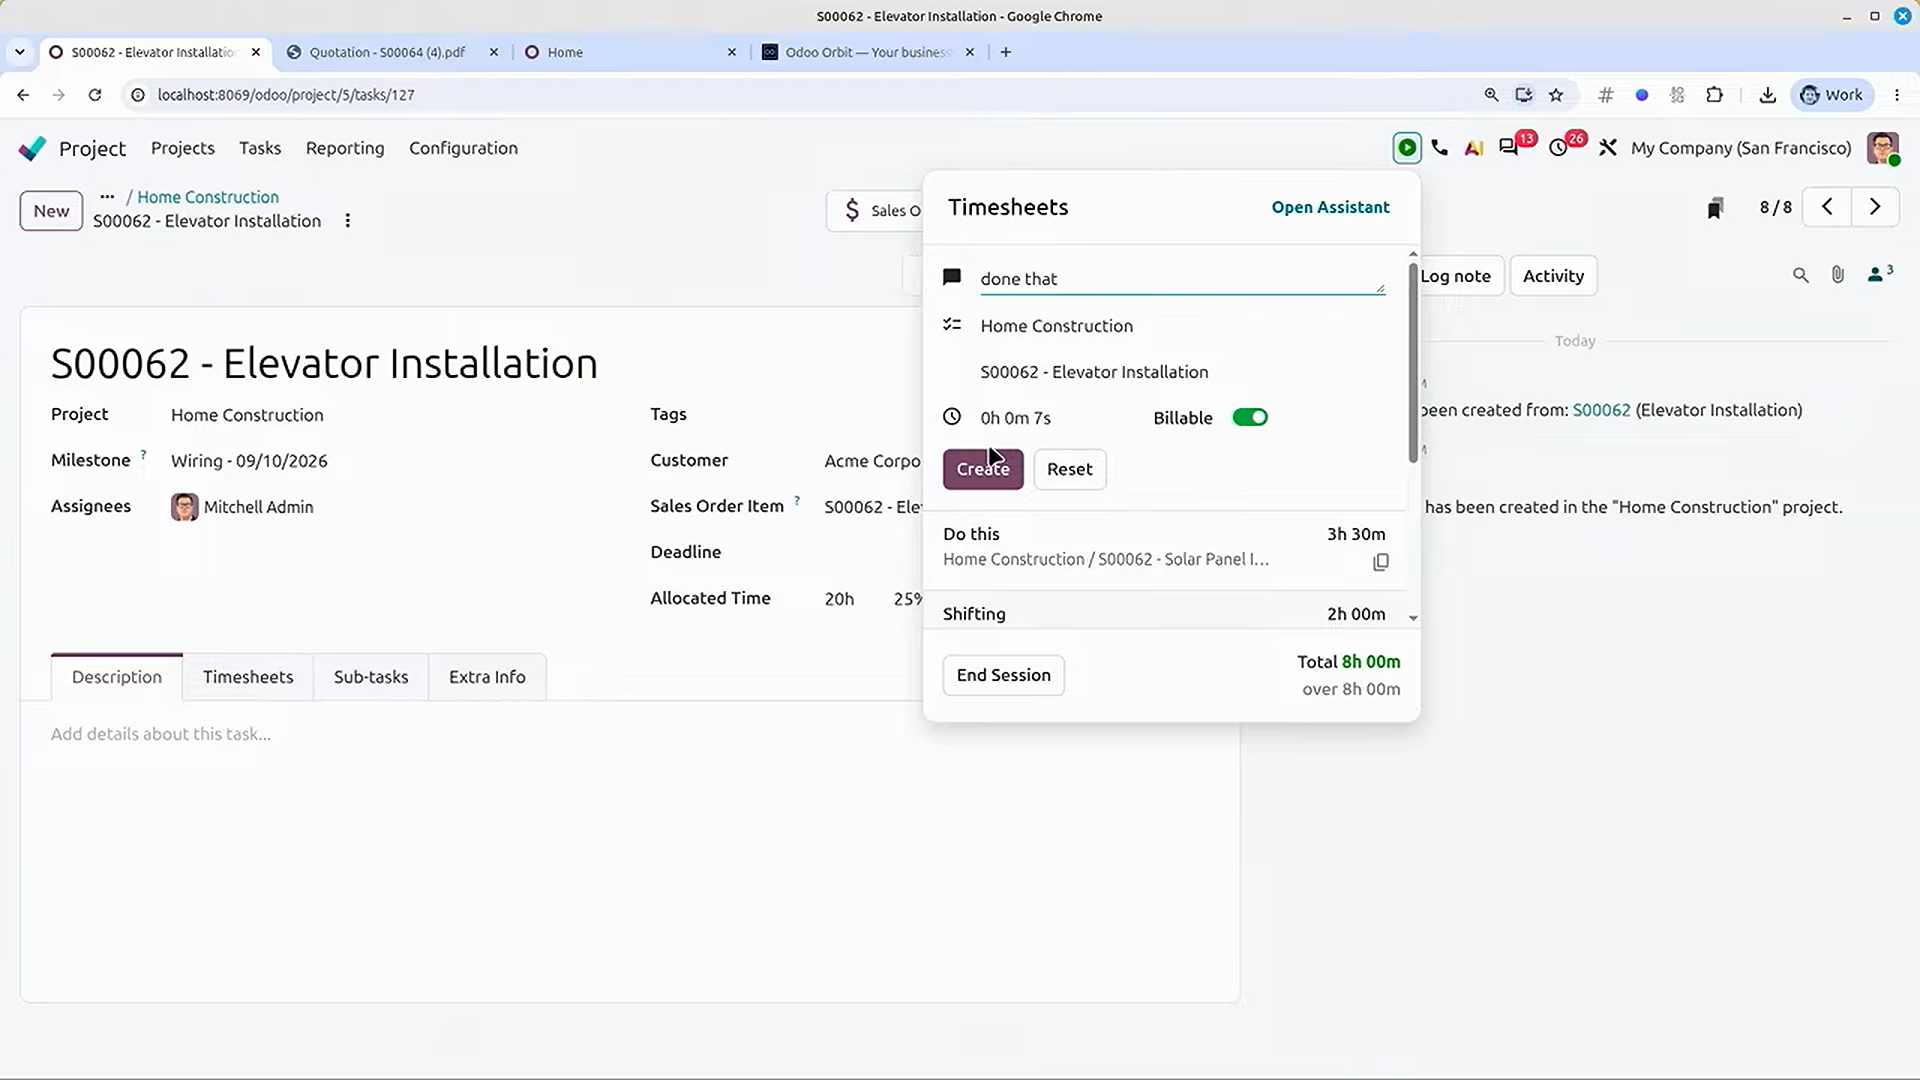Search messages in the chatter

(1801, 275)
